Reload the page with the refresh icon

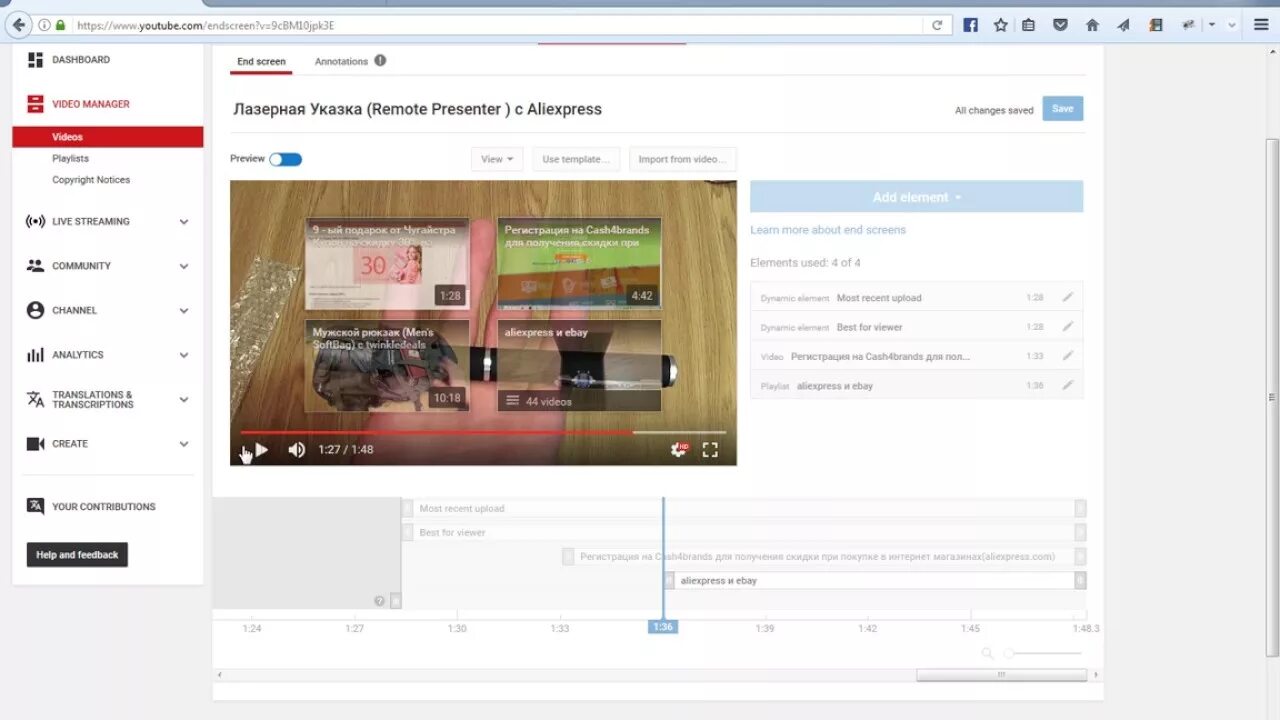tap(937, 25)
